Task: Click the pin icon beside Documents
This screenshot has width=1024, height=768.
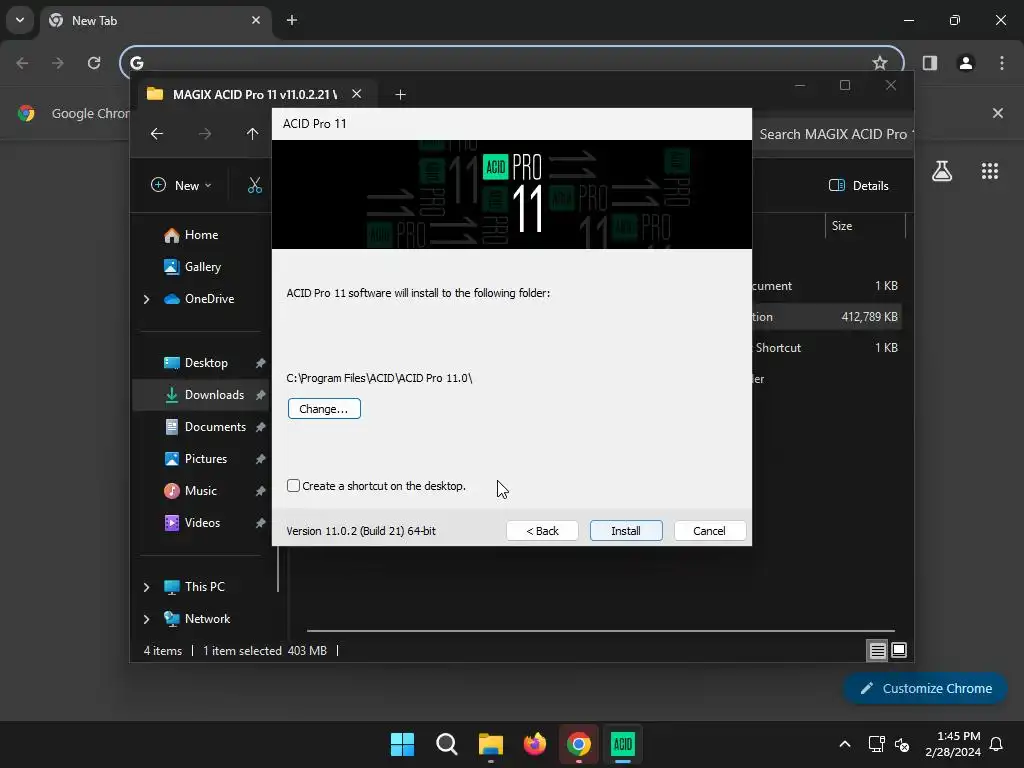Action: click(260, 427)
